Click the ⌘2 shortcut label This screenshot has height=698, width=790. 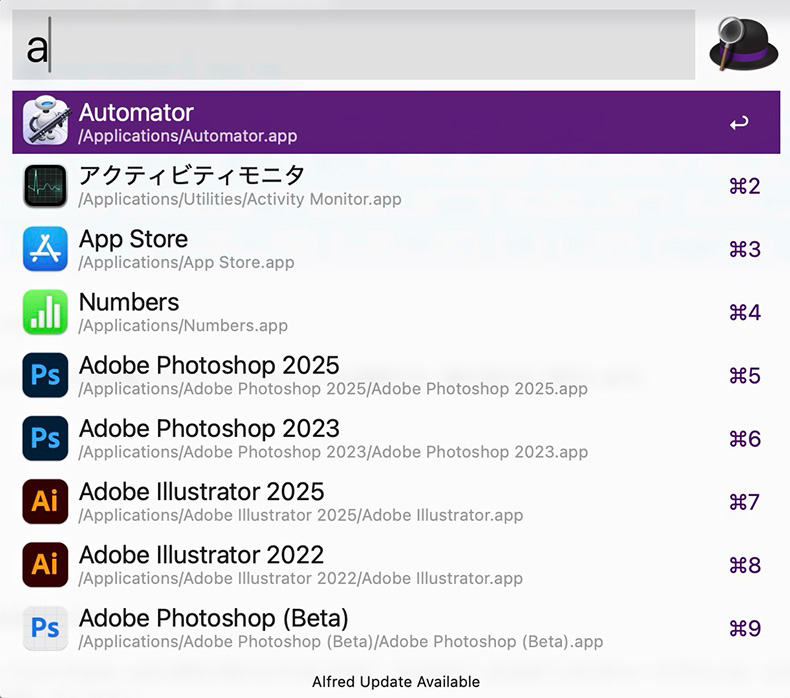coord(745,186)
